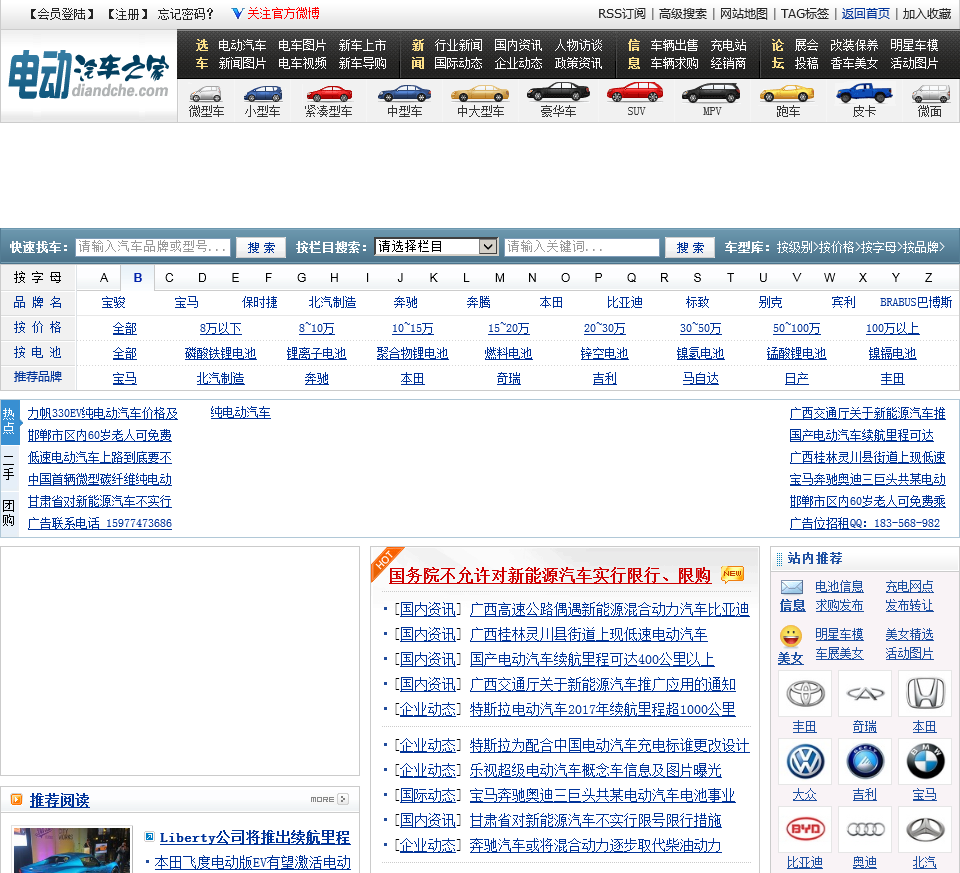The width and height of the screenshot is (960, 873).
Task: Open the 豪华车 black car icon
Action: point(558,92)
